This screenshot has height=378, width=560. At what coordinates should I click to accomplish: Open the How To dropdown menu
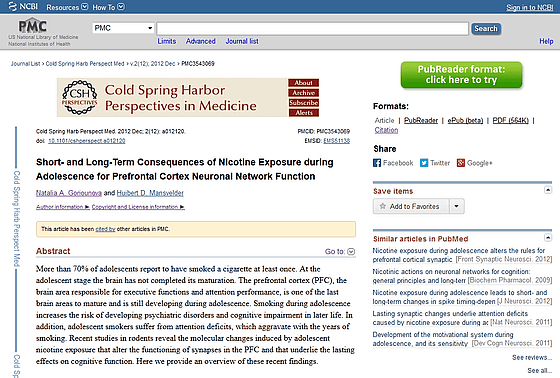coord(108,7)
